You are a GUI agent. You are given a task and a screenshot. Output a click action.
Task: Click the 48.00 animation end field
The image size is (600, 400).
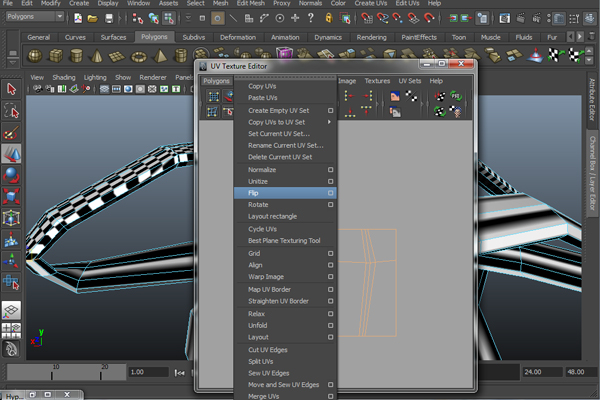(x=580, y=372)
